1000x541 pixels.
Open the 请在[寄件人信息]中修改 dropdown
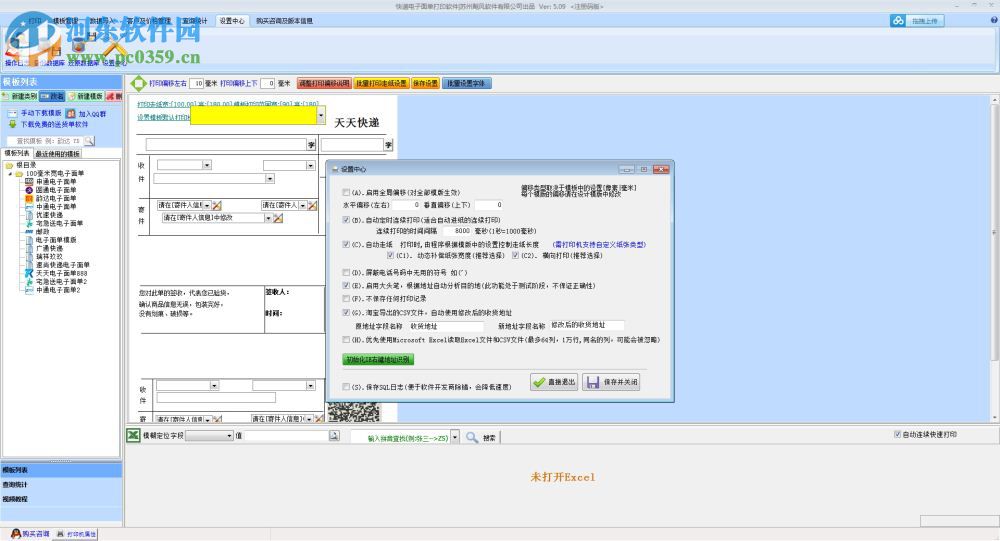point(268,218)
